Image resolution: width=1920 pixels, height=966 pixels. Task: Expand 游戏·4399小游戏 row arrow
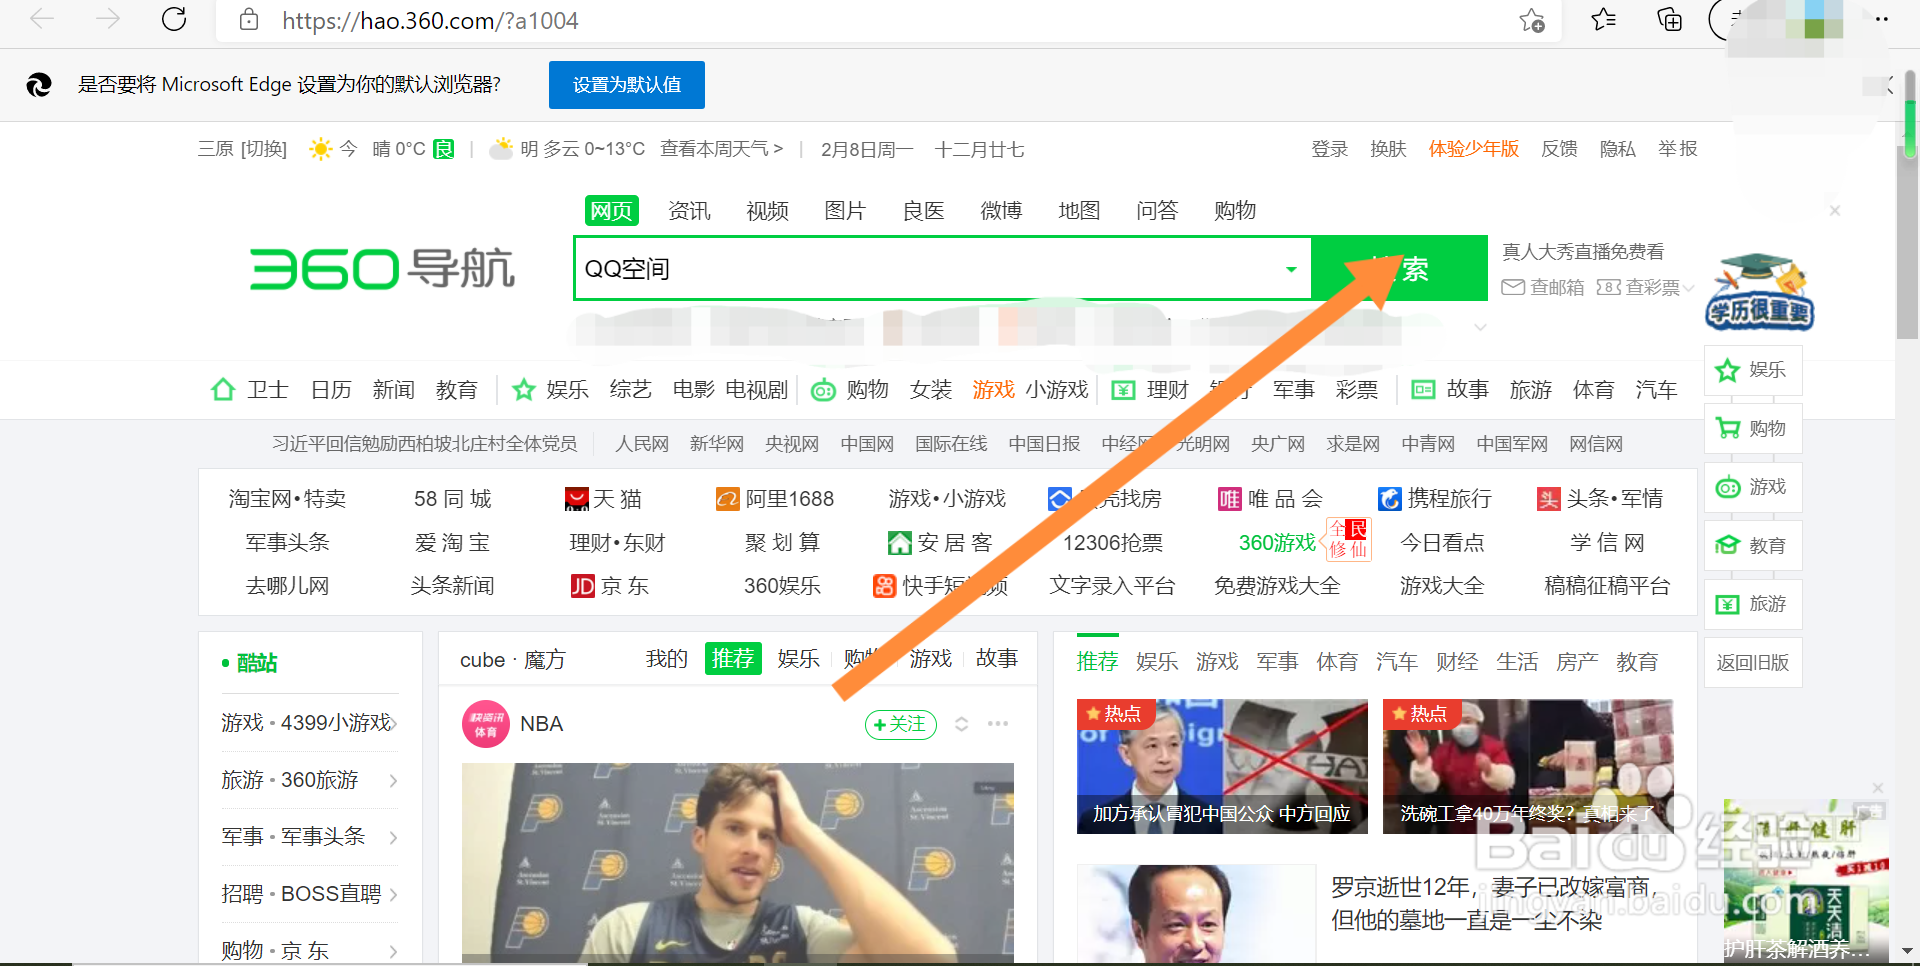point(394,723)
